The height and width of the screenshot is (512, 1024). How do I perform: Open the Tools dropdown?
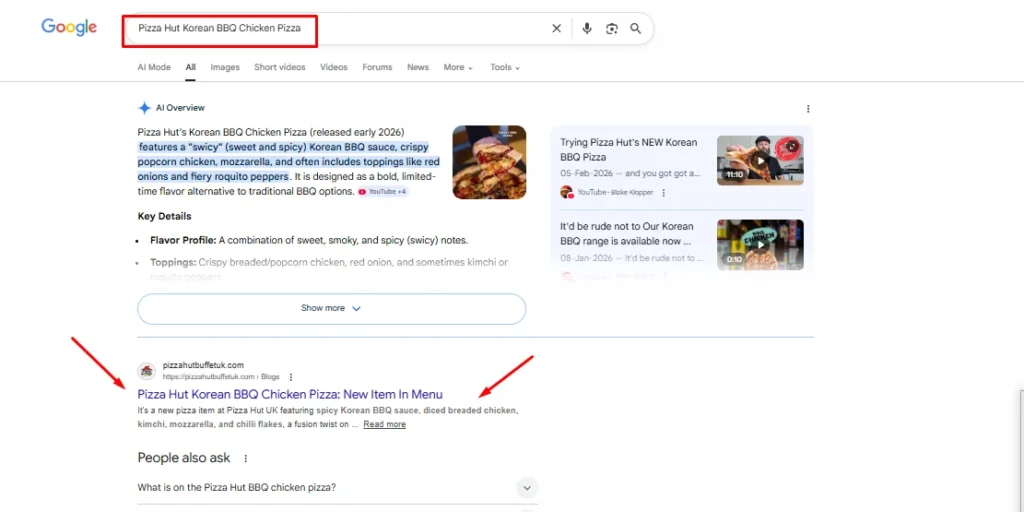click(x=504, y=68)
